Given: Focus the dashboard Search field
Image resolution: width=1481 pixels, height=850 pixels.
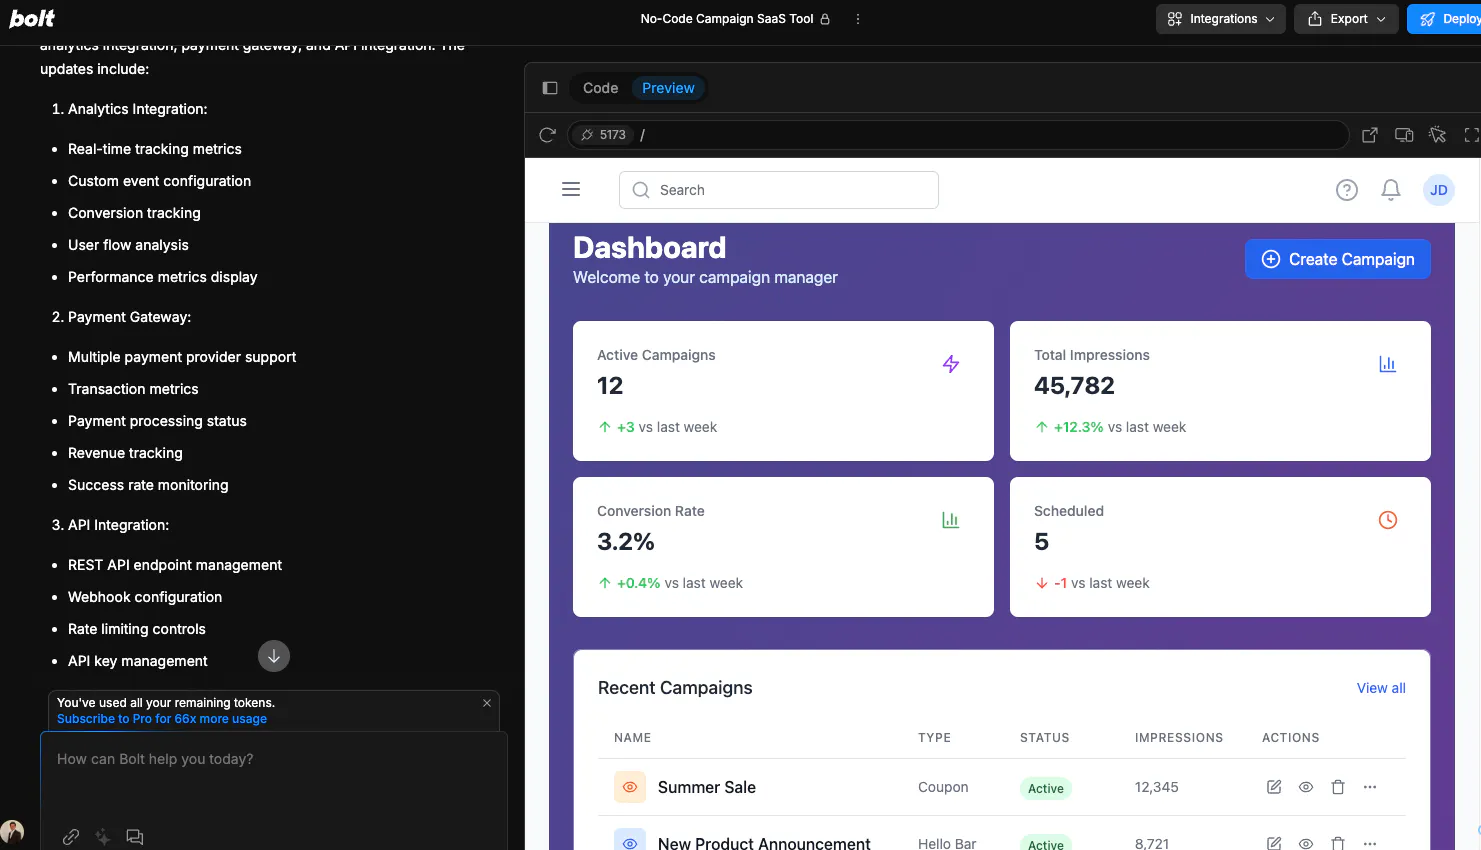Looking at the screenshot, I should (x=779, y=190).
